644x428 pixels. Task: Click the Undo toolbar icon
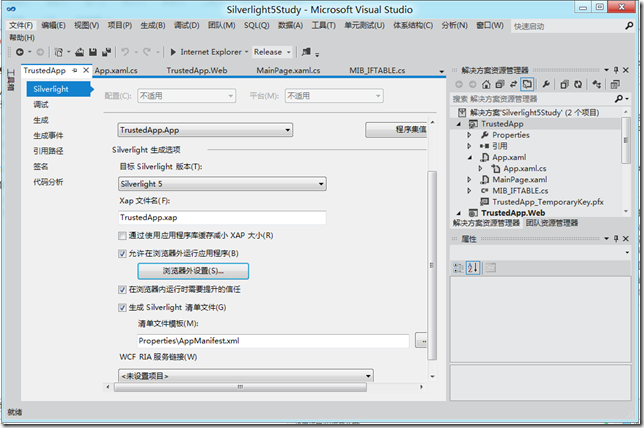(x=125, y=52)
